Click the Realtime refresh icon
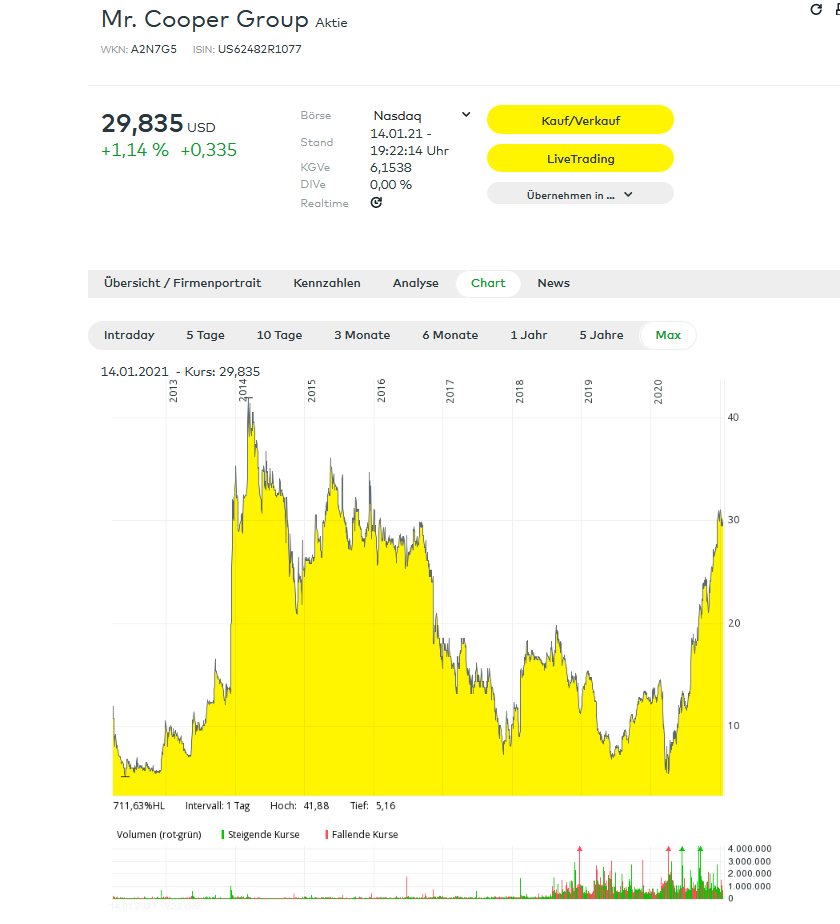The height and width of the screenshot is (924, 840). (x=376, y=203)
